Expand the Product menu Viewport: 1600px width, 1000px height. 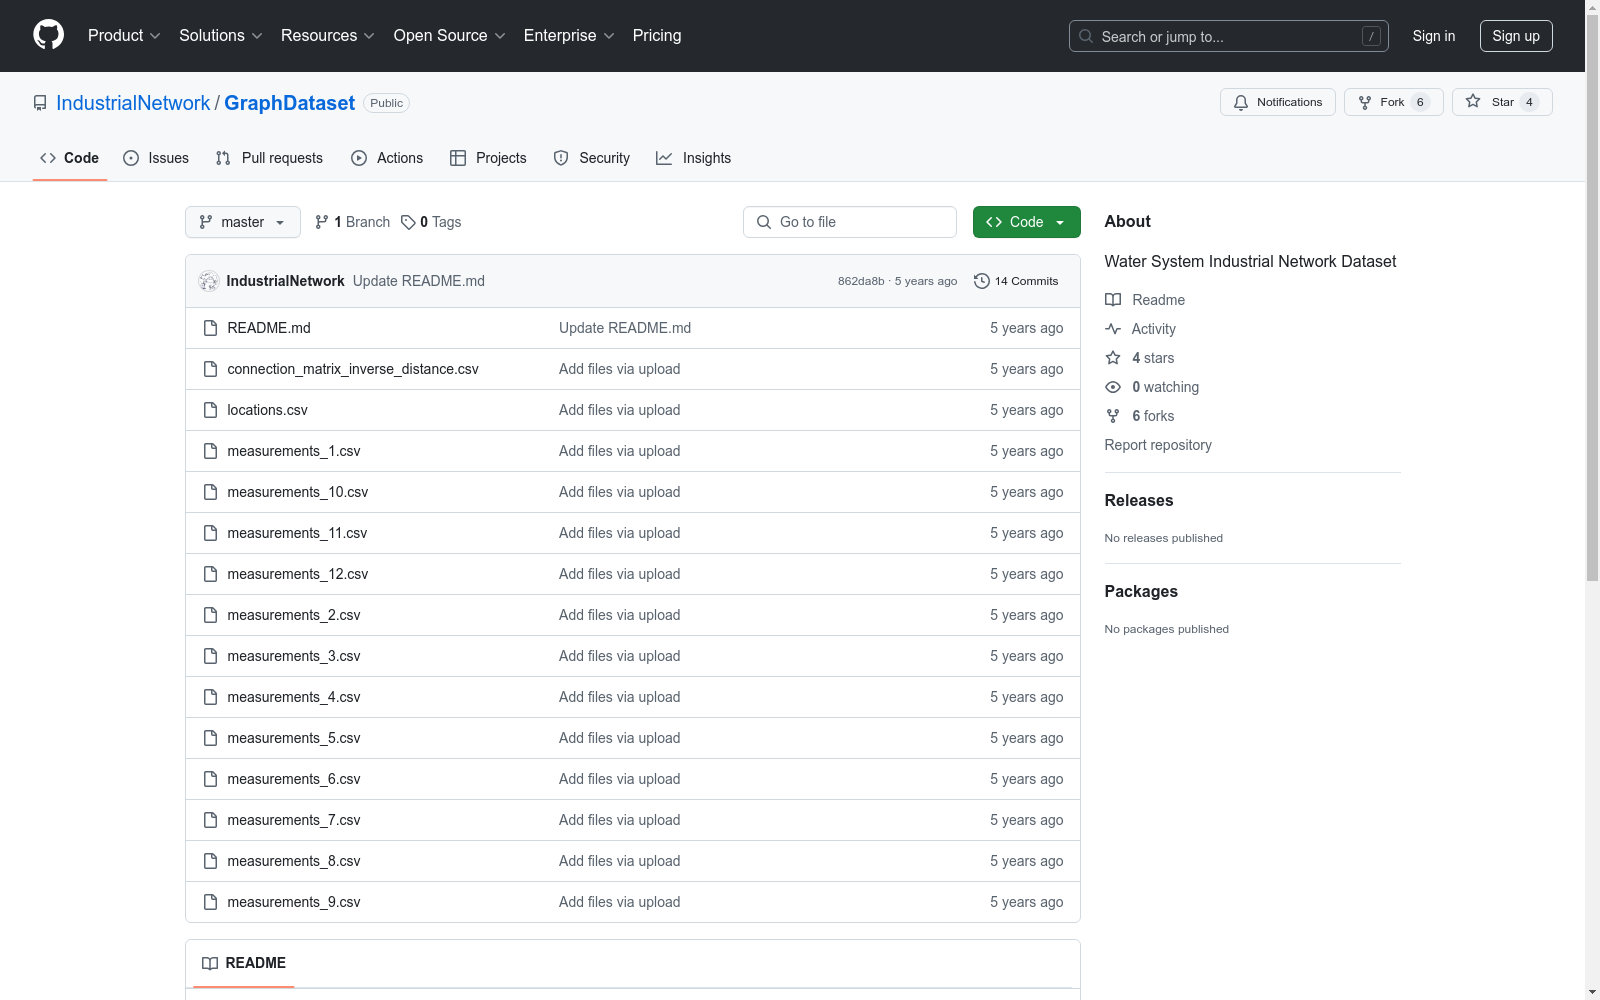pyautogui.click(x=124, y=36)
